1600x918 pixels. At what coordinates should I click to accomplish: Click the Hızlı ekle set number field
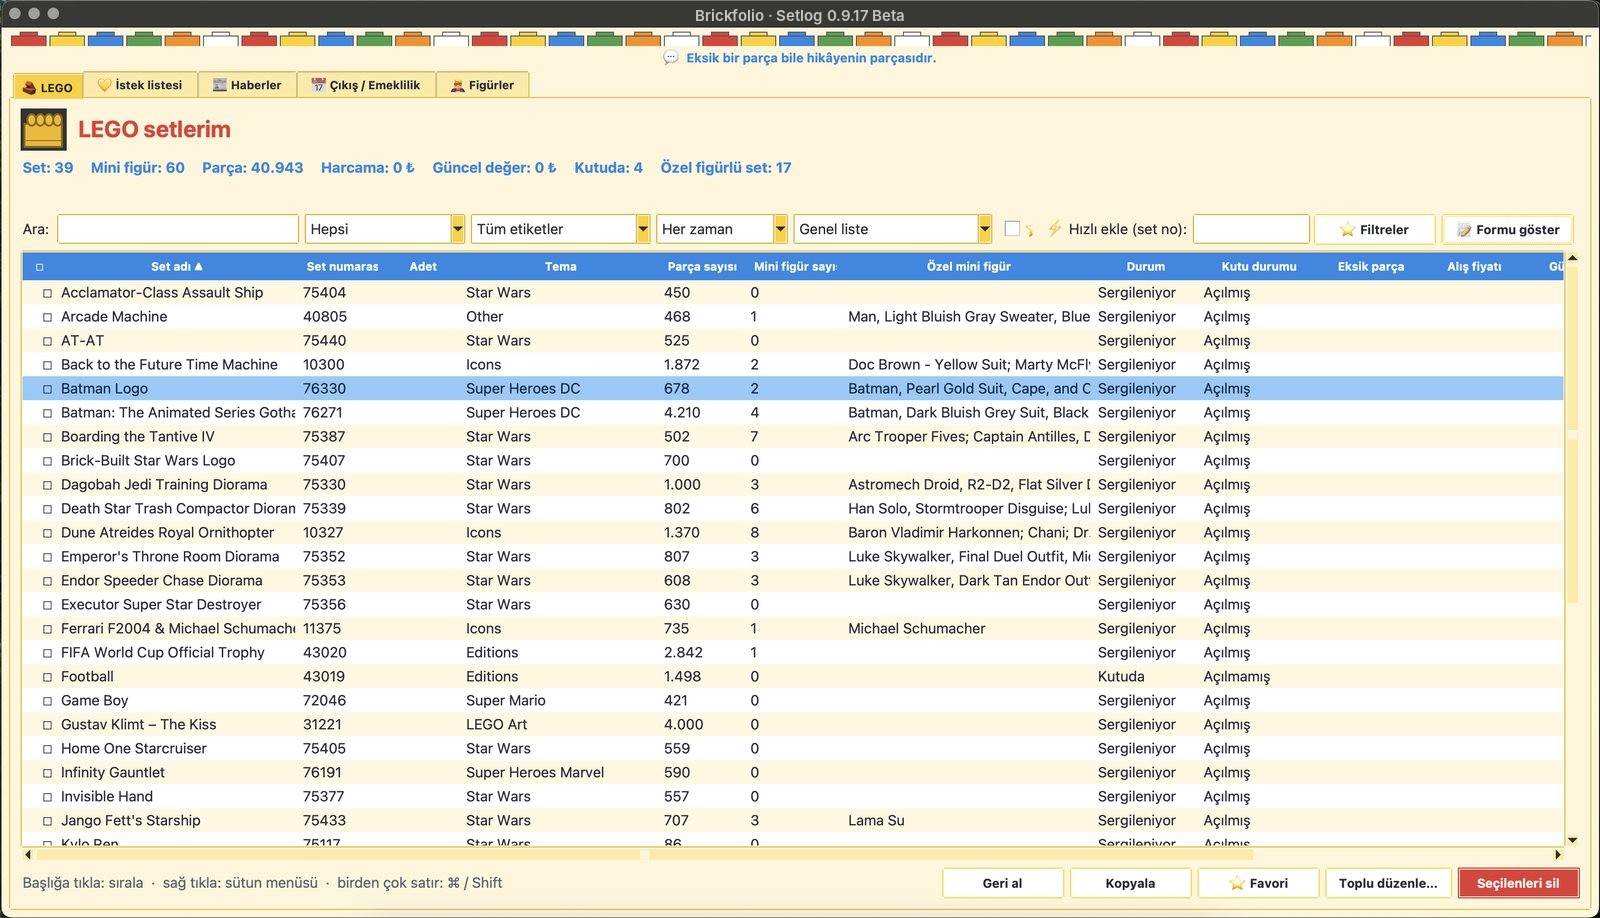pyautogui.click(x=1251, y=229)
